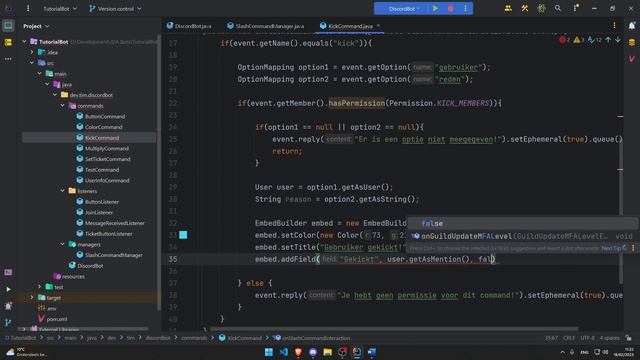Expand the target folder
Screen dimensions: 640x360
coord(32,298)
